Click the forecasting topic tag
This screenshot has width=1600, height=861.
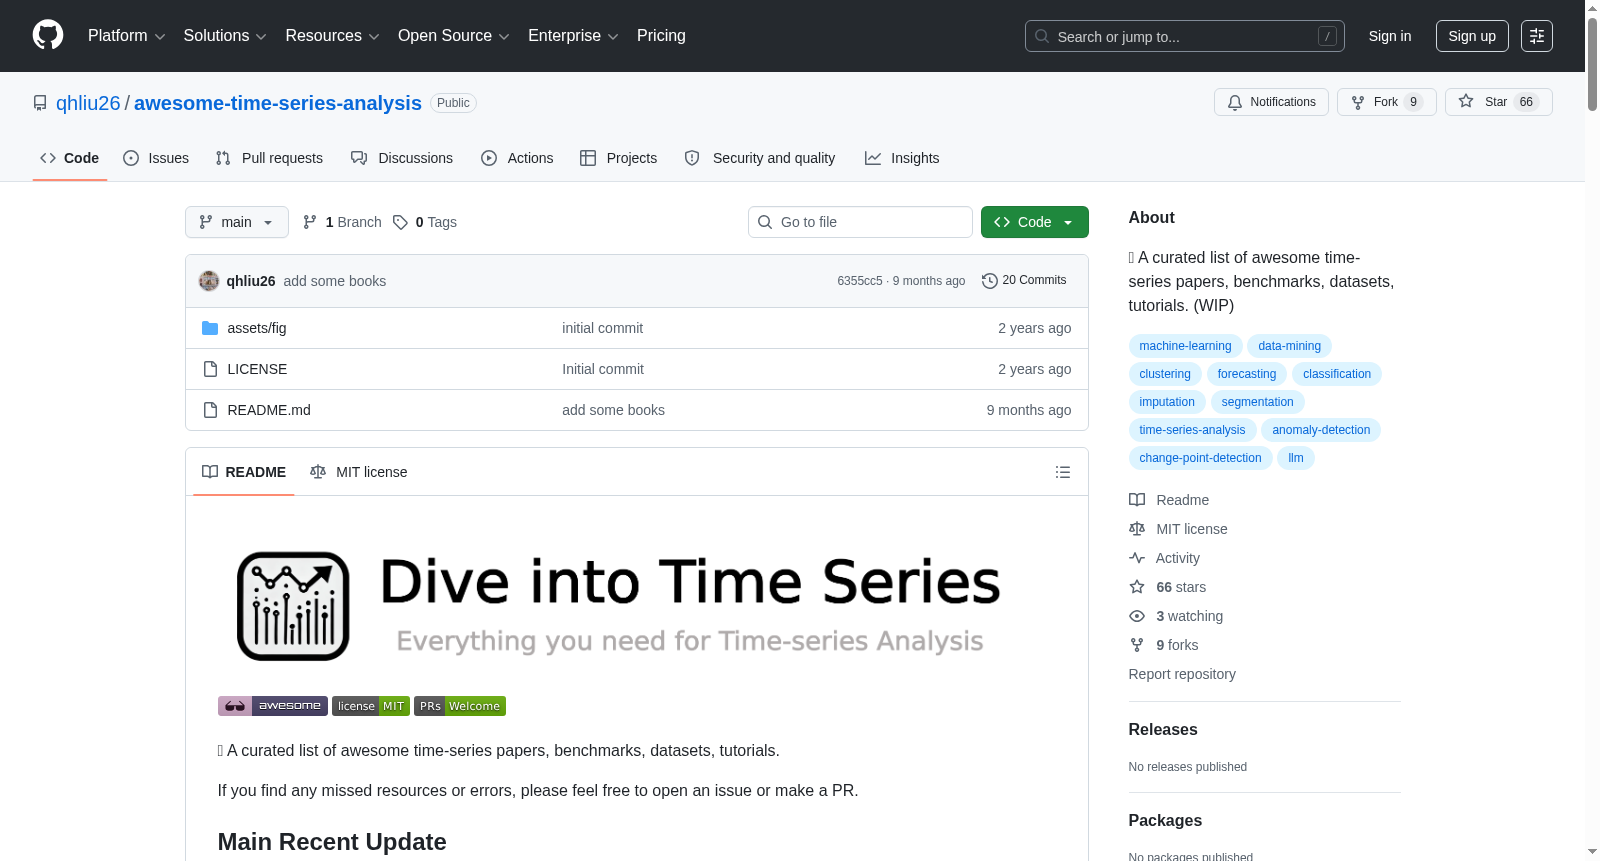click(x=1247, y=374)
